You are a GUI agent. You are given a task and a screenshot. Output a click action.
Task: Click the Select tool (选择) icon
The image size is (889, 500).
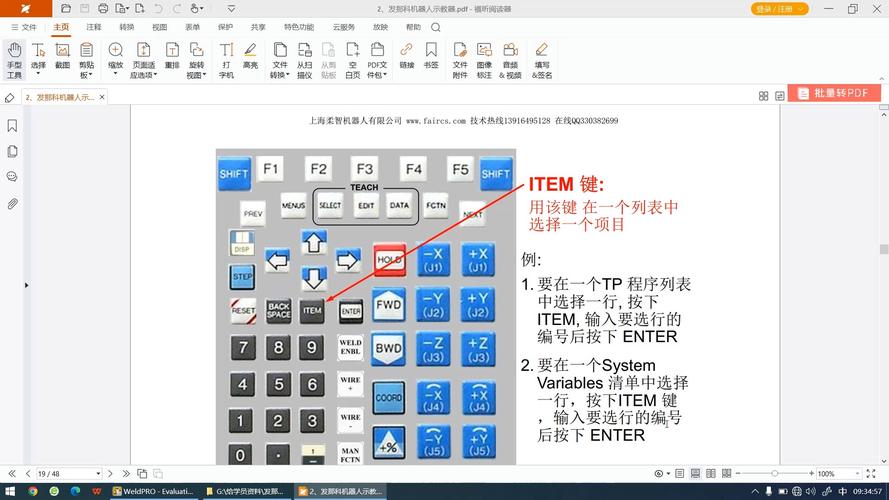coord(38,50)
